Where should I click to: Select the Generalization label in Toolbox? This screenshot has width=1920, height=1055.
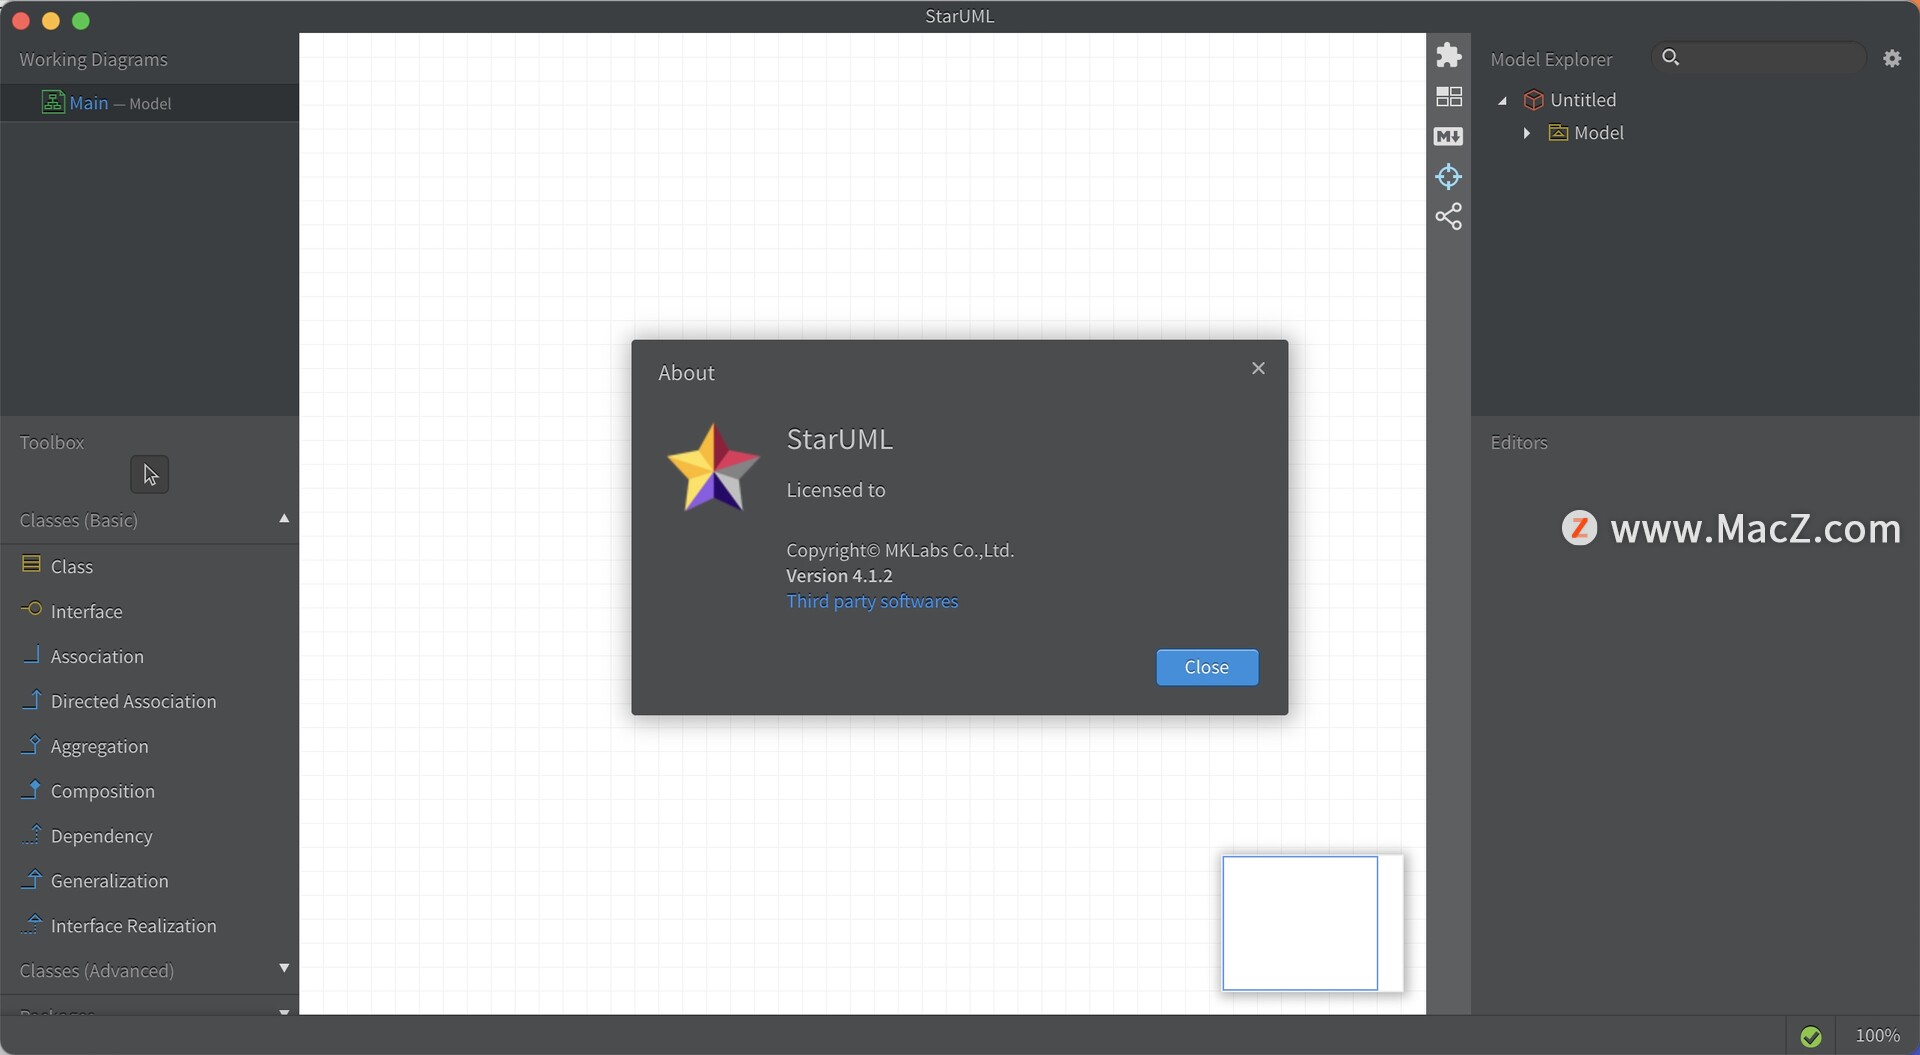click(110, 882)
